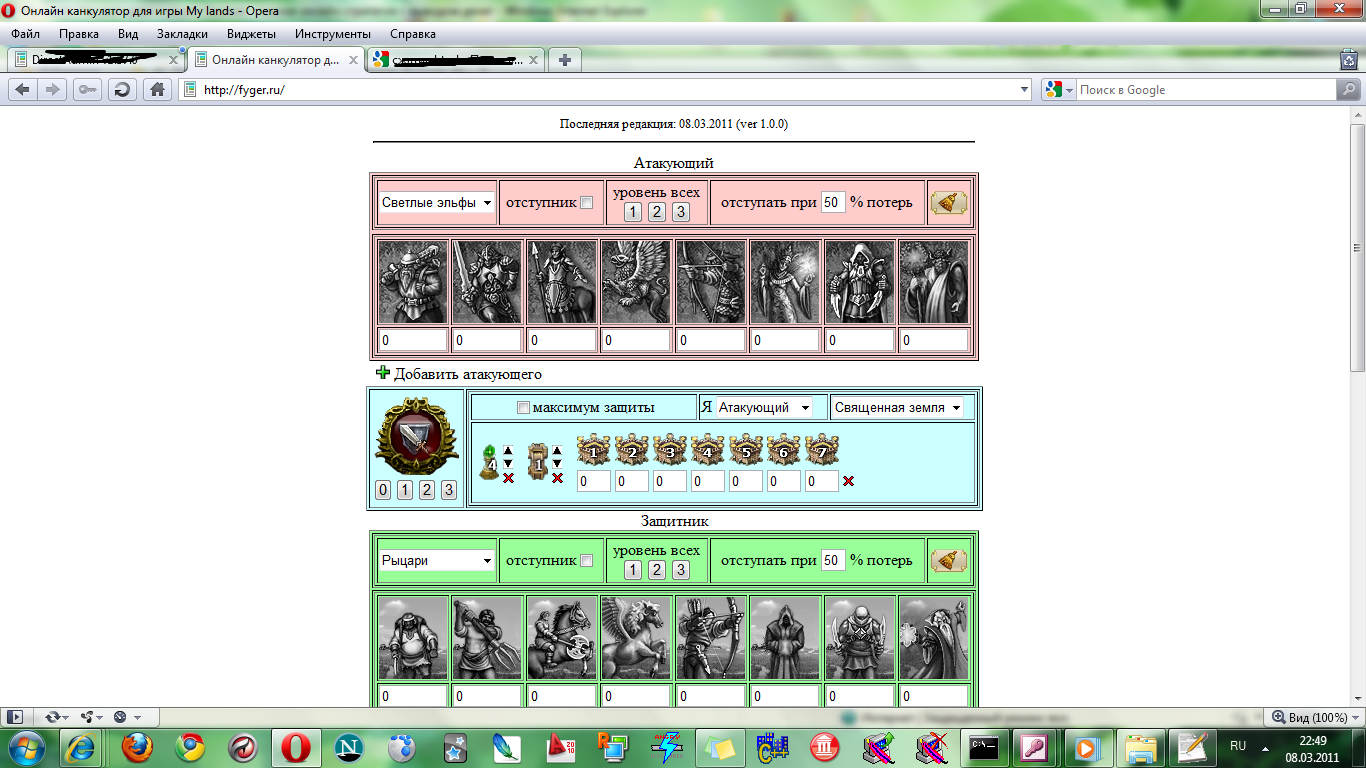Screen dimensions: 1366x768
Task: Click the pegasus unit in defender row
Action: (635, 638)
